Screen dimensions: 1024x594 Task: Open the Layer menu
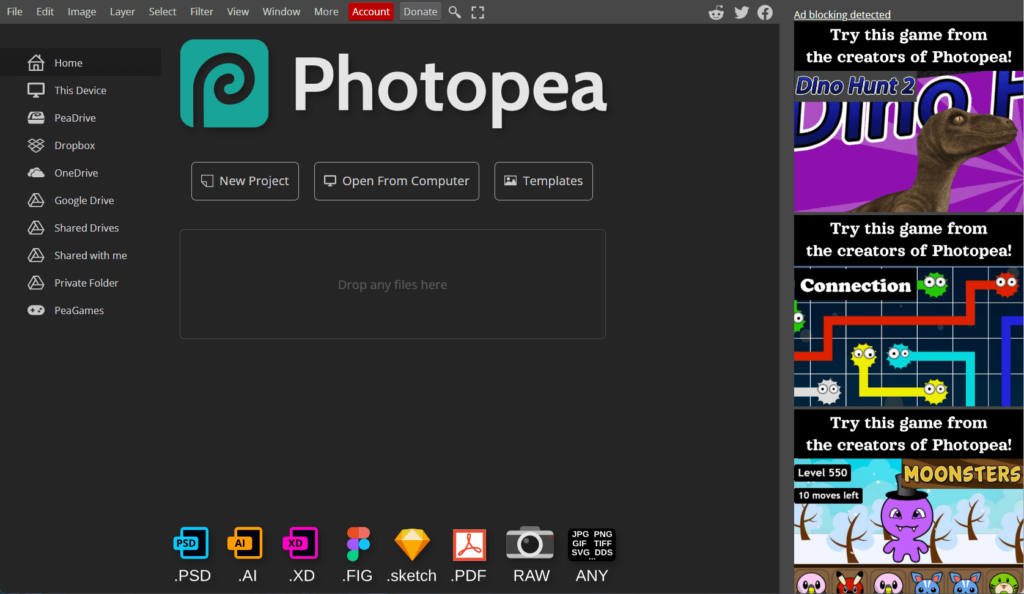coord(122,12)
